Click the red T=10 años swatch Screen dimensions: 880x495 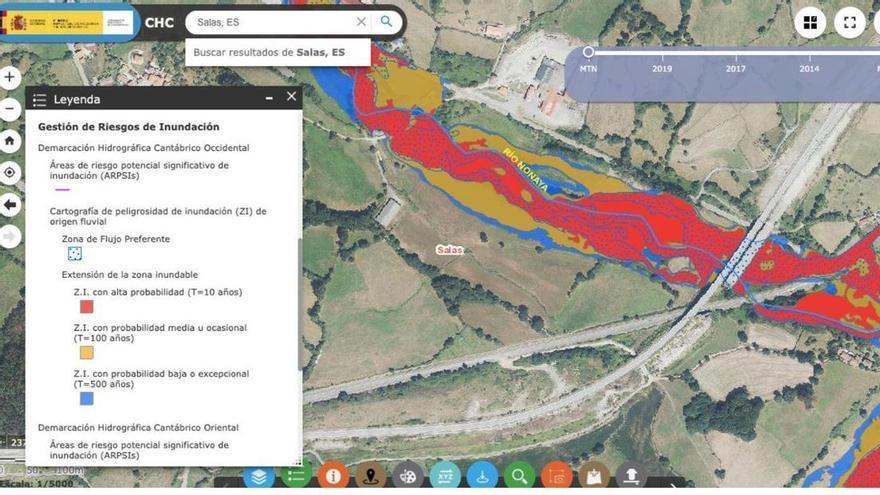click(x=86, y=306)
